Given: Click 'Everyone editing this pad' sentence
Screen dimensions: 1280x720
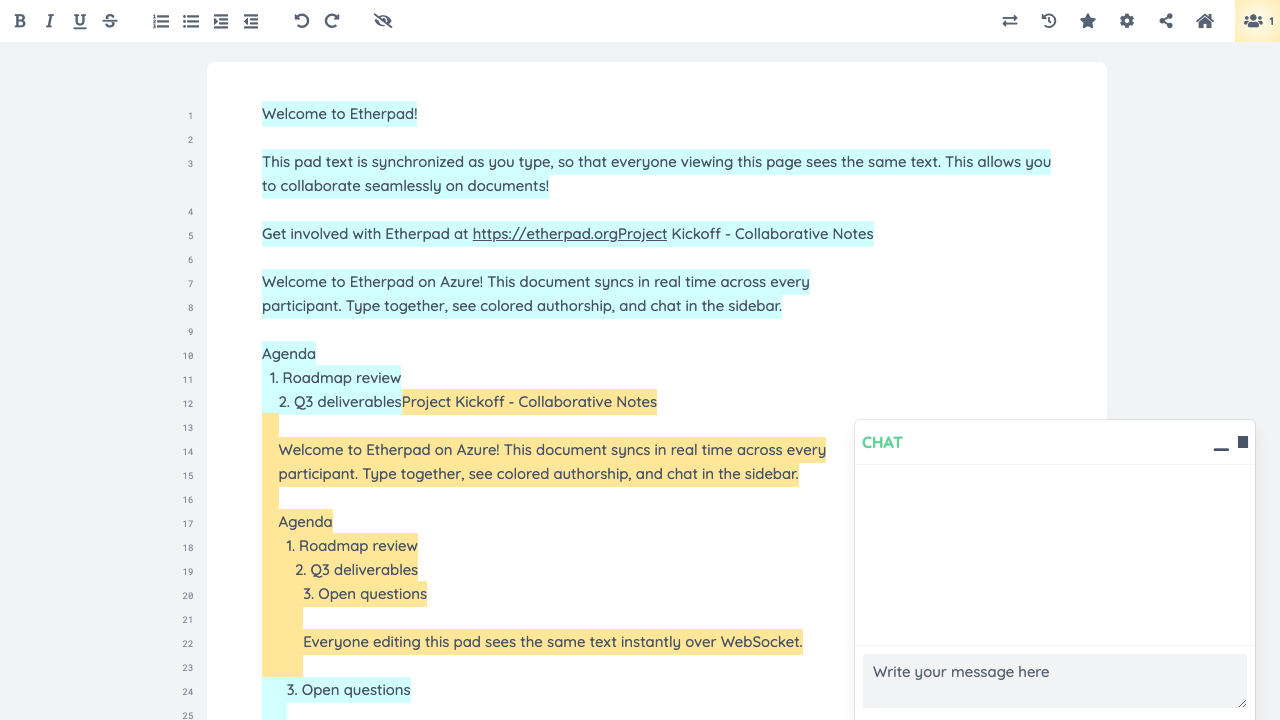Looking at the screenshot, I should 553,642.
